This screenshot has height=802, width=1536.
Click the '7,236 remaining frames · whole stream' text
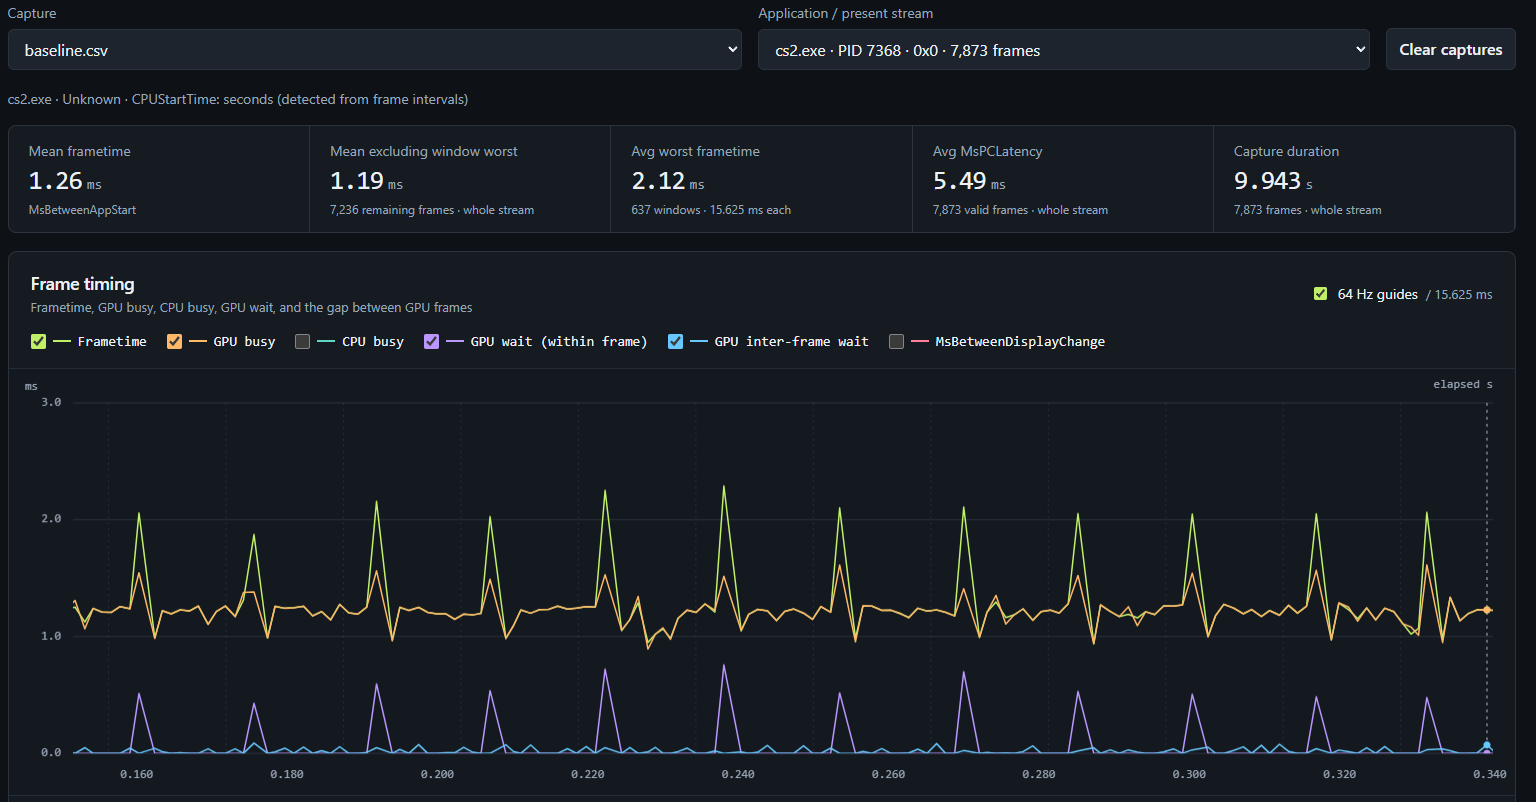432,210
